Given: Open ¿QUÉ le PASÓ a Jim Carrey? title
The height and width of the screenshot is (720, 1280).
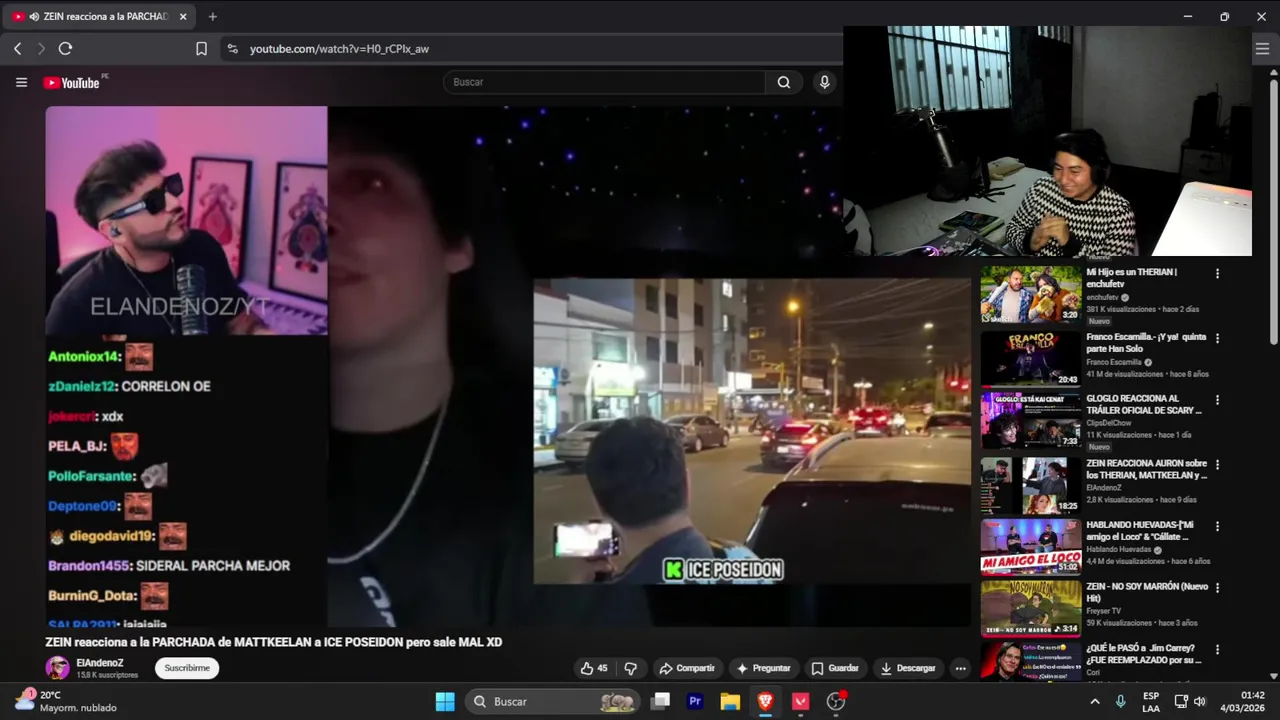Looking at the screenshot, I should click(1146, 654).
